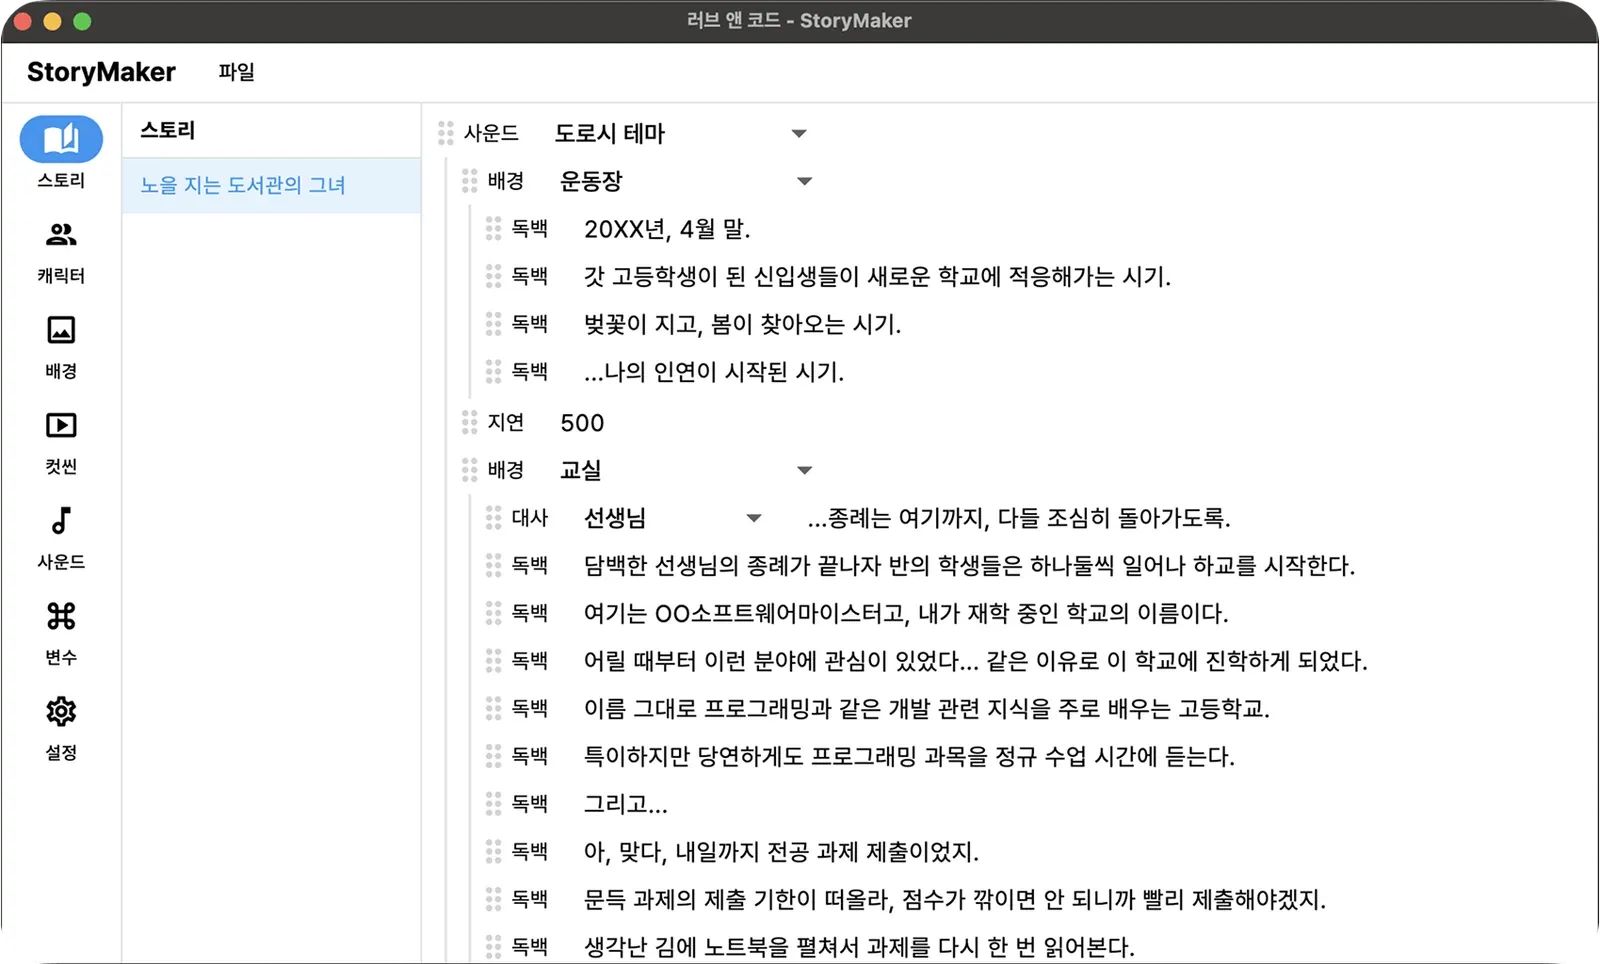Edit the line 벚꽃이 지고, 봄이 찾아오는 시기.
The width and height of the screenshot is (1600, 964).
click(742, 324)
